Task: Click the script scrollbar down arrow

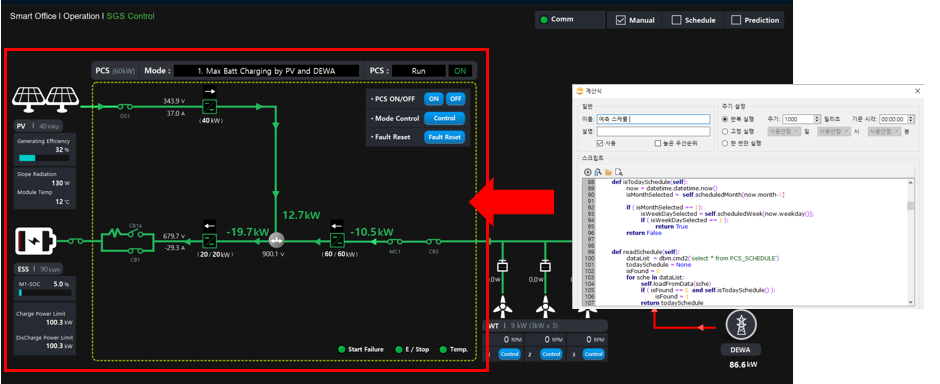Action: (911, 303)
